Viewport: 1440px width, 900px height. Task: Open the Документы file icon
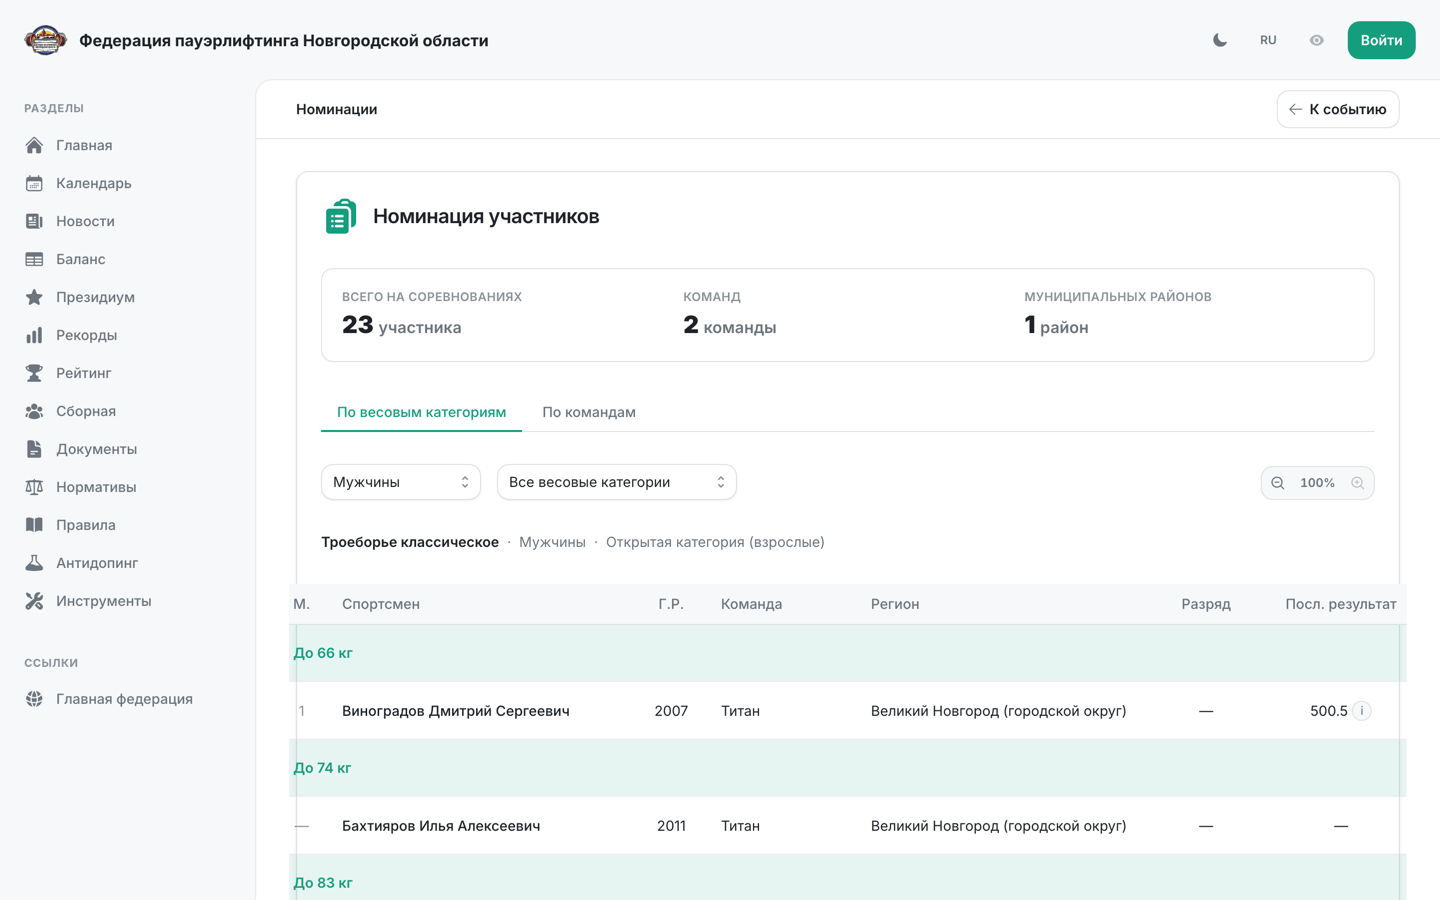[x=34, y=449]
